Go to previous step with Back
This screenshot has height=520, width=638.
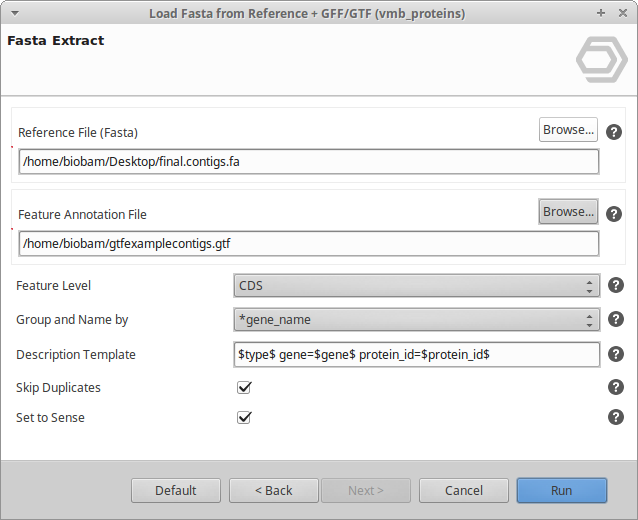[x=274, y=490]
